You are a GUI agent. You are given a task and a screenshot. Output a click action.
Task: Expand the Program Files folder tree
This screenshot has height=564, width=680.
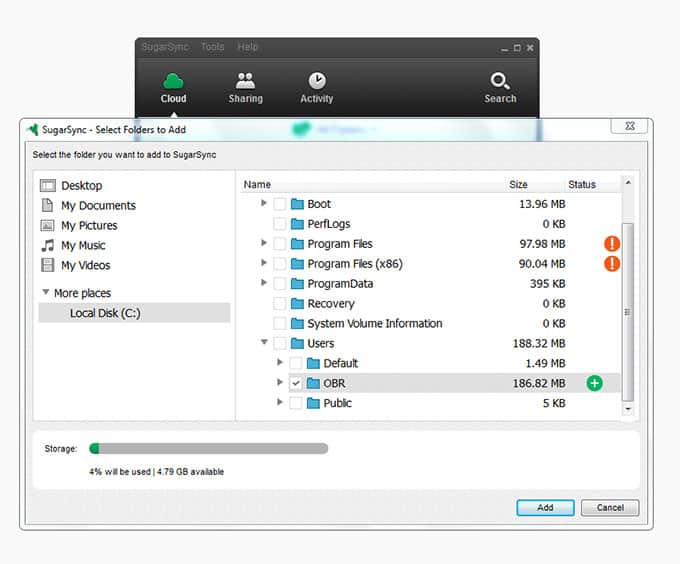click(264, 243)
